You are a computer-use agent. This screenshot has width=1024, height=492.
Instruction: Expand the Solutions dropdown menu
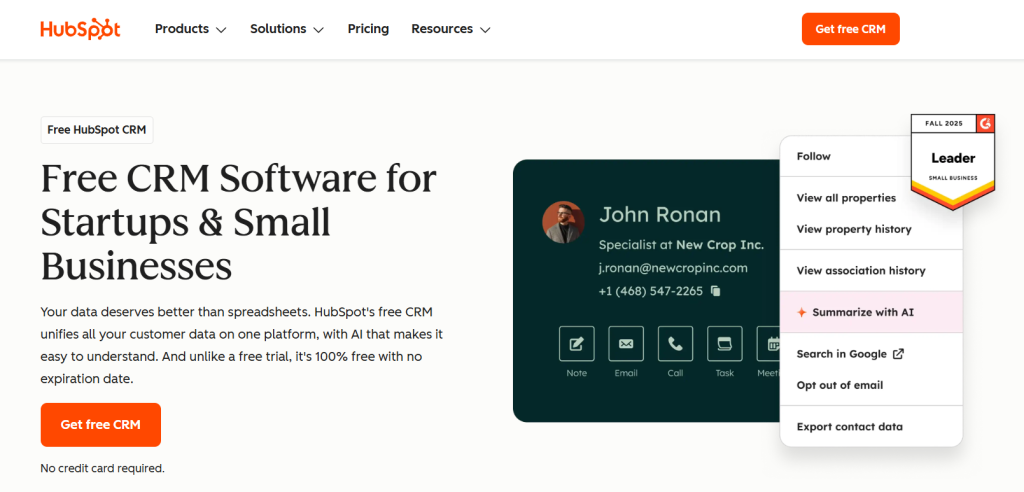click(287, 29)
